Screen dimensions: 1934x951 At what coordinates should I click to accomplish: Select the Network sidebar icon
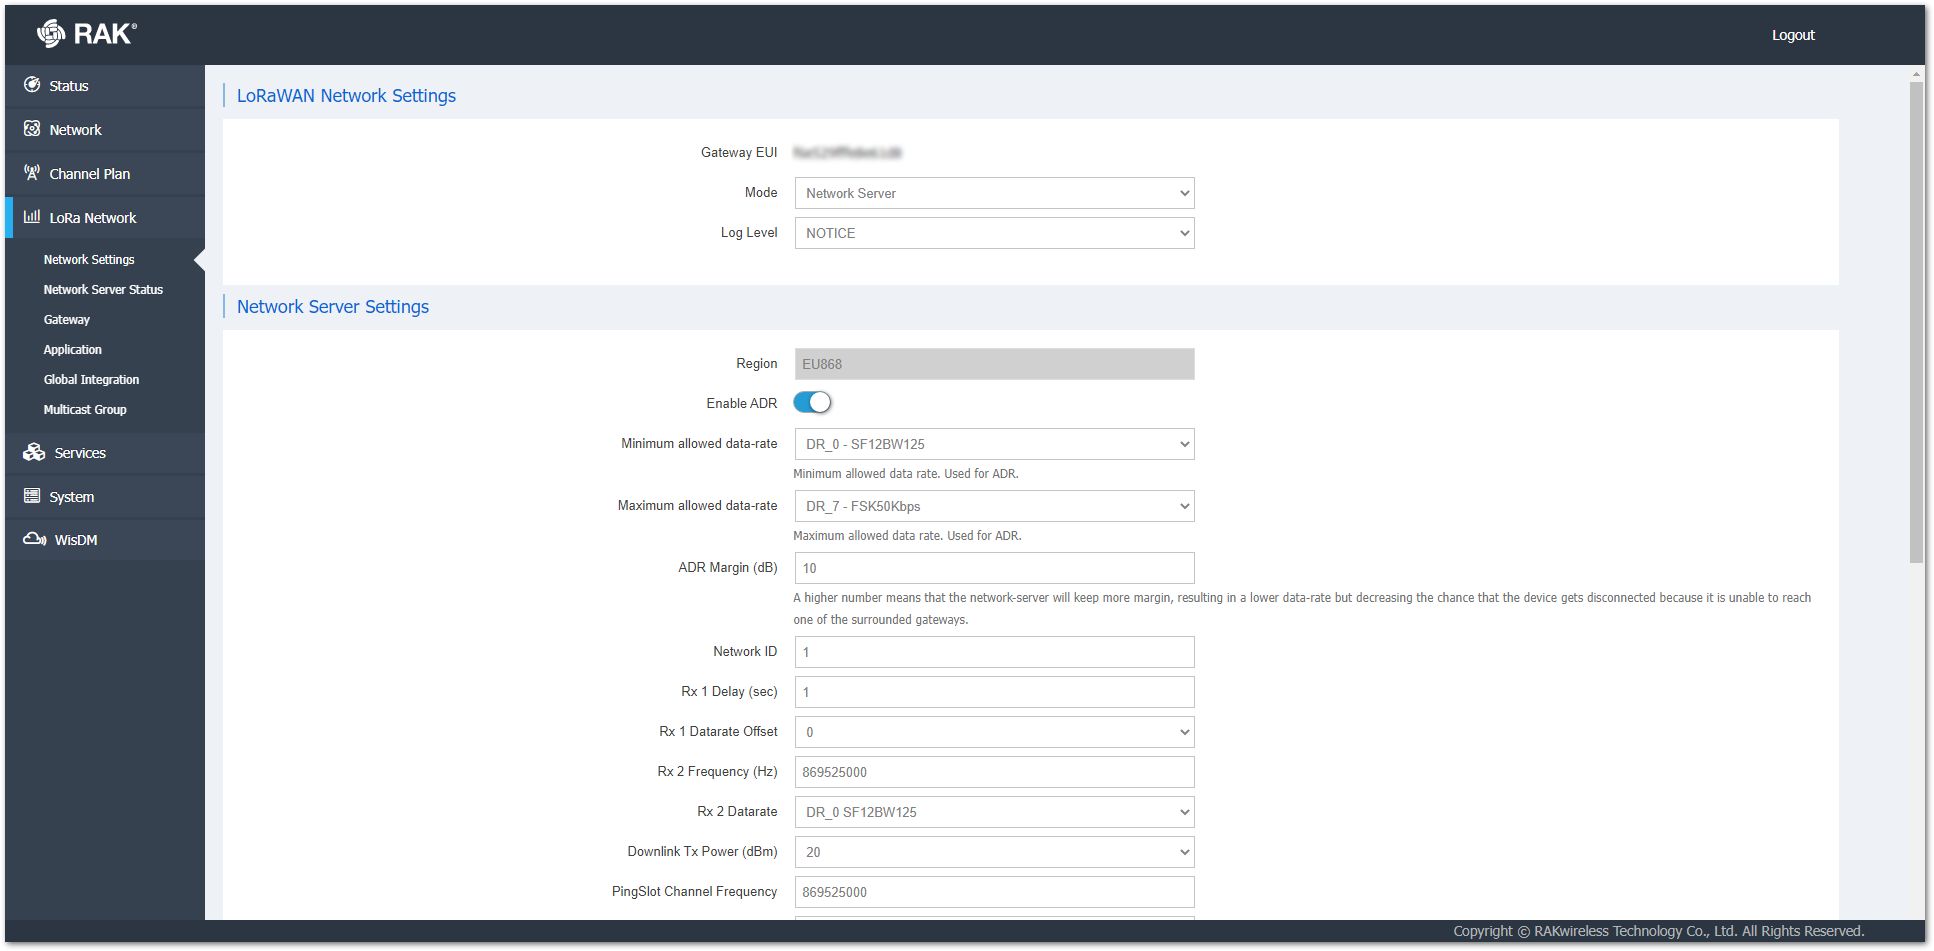(75, 129)
